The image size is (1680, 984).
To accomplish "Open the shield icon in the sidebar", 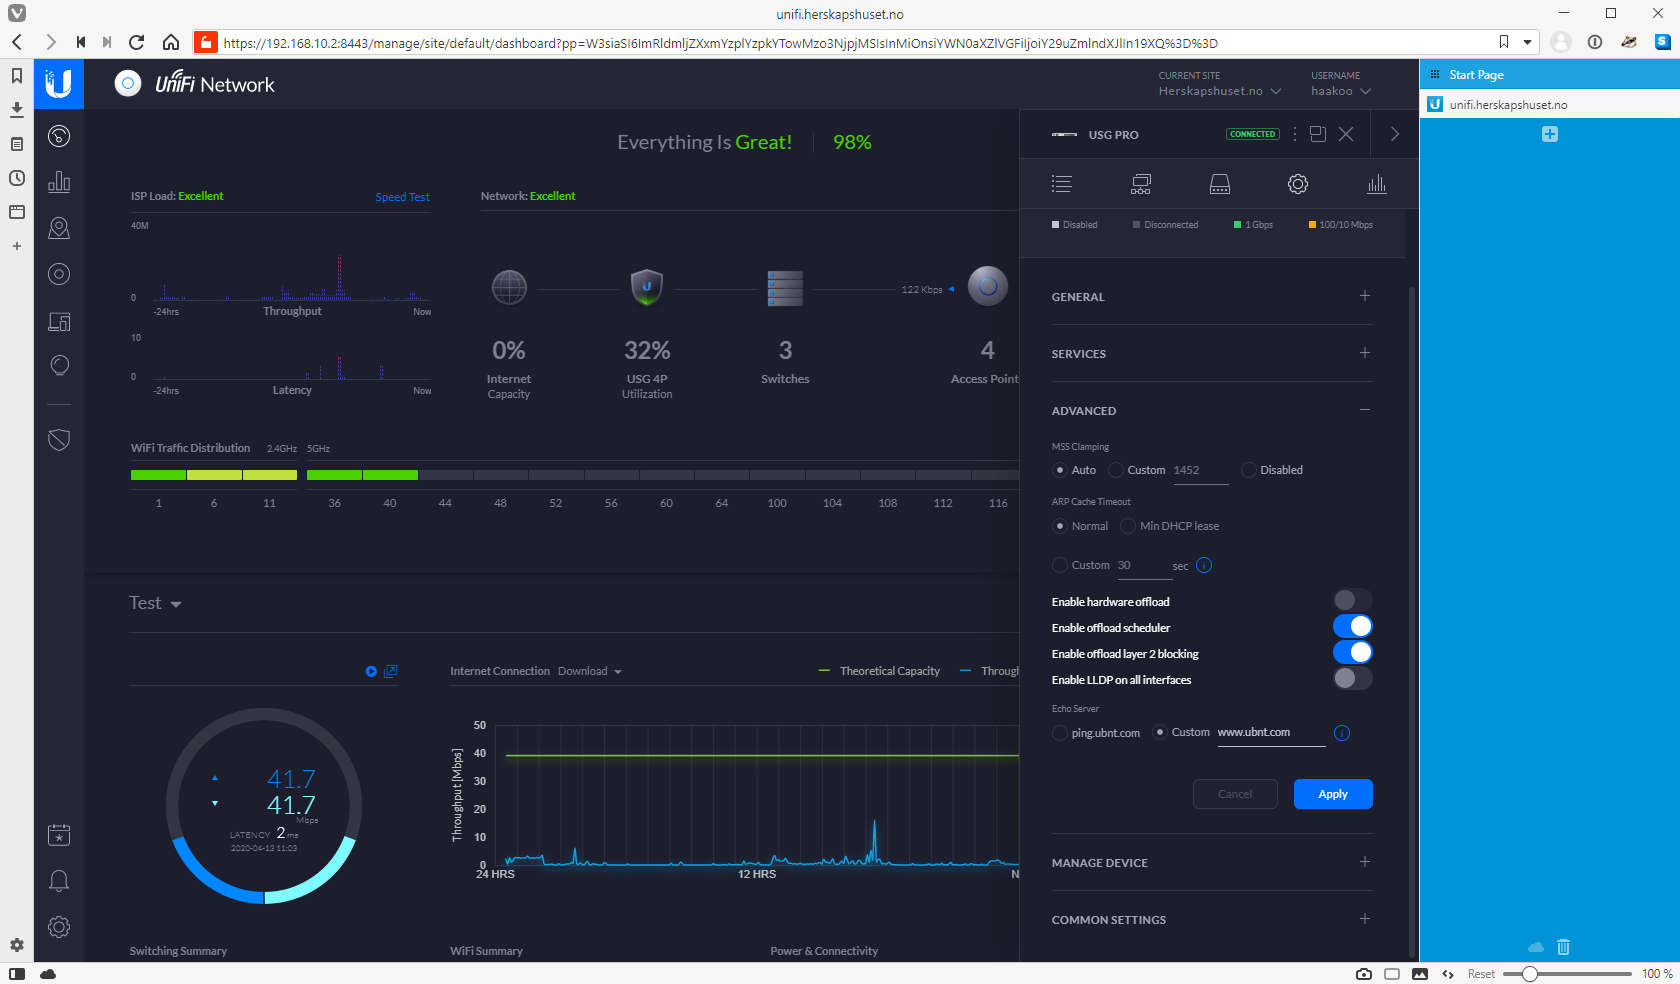I will click(x=59, y=440).
